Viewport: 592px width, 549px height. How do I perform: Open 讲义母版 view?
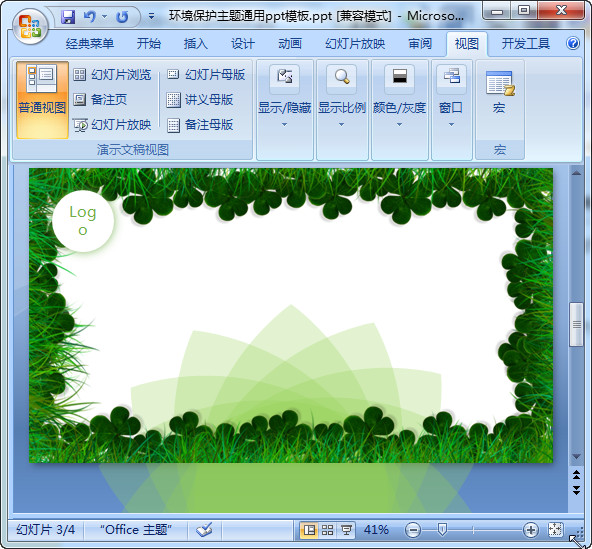(x=200, y=100)
